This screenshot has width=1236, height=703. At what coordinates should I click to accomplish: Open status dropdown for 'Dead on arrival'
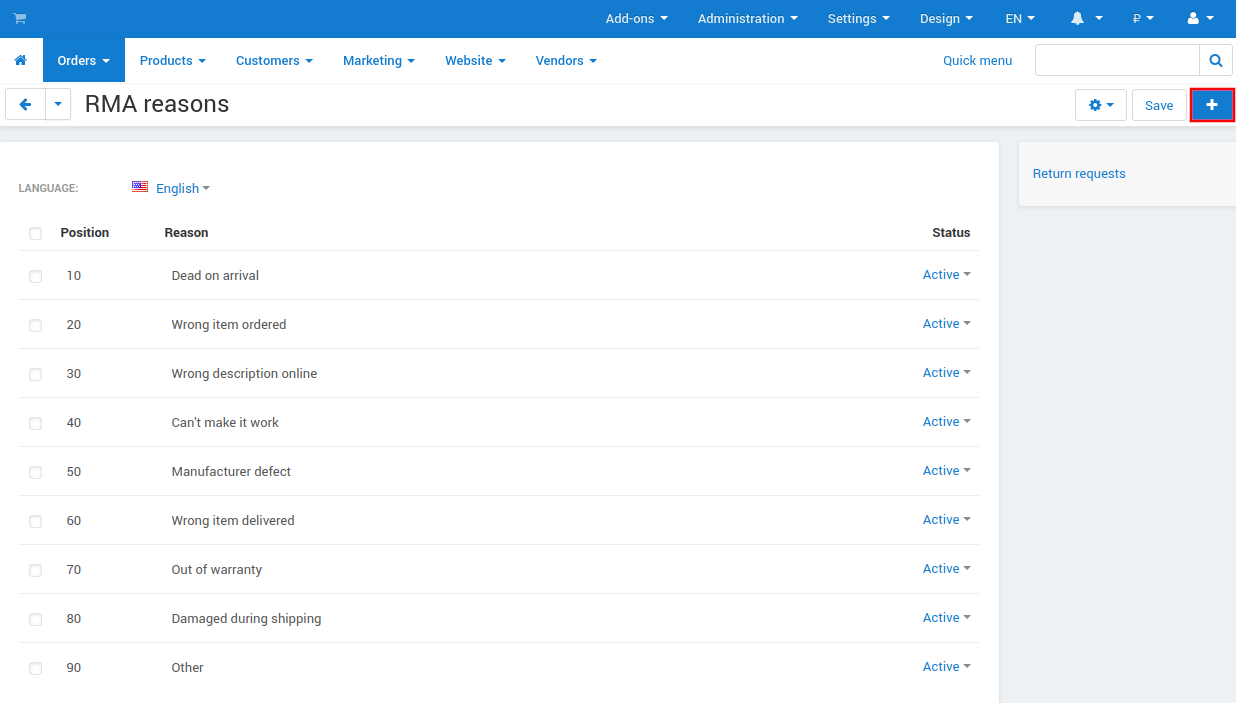tap(946, 275)
